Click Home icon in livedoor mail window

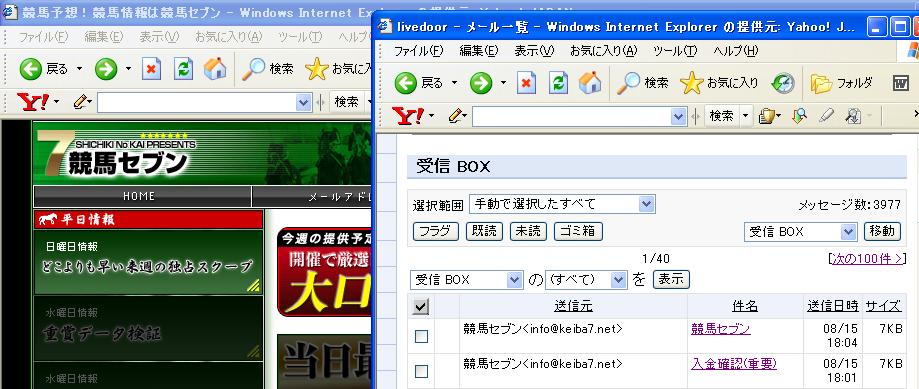(x=590, y=83)
